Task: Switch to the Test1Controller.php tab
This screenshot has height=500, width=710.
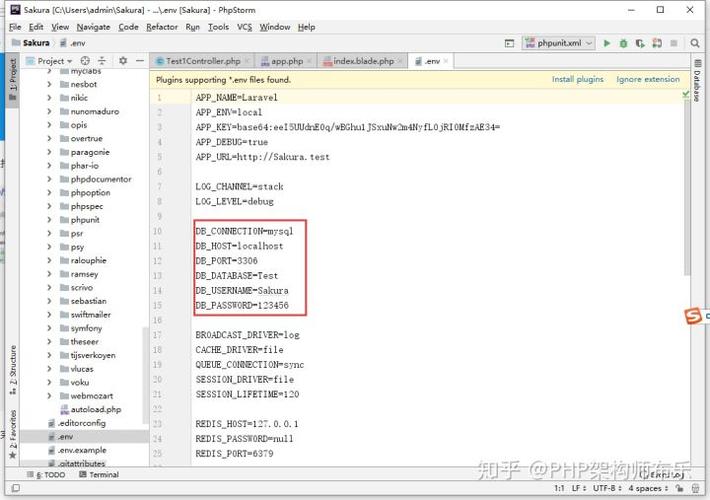Action: (203, 61)
